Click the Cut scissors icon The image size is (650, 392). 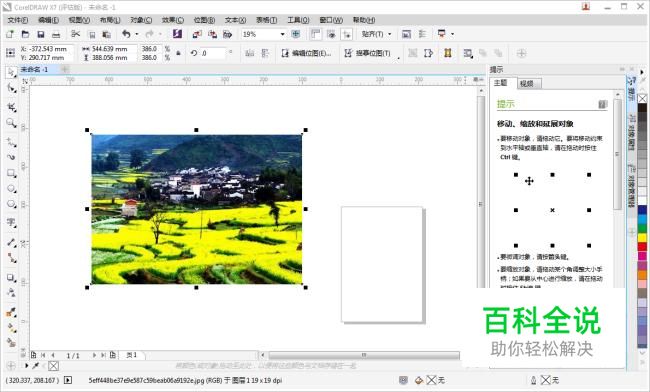point(75,34)
